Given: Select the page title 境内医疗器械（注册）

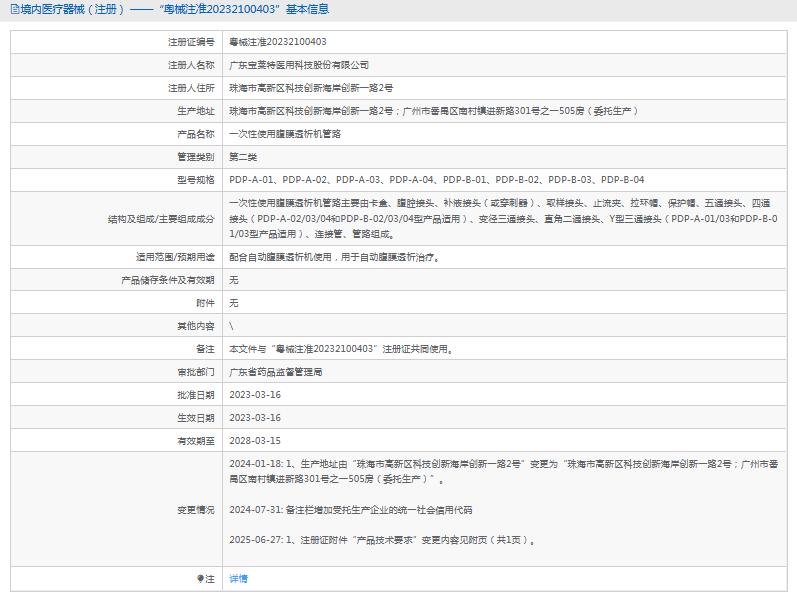Looking at the screenshot, I should 72,9.
